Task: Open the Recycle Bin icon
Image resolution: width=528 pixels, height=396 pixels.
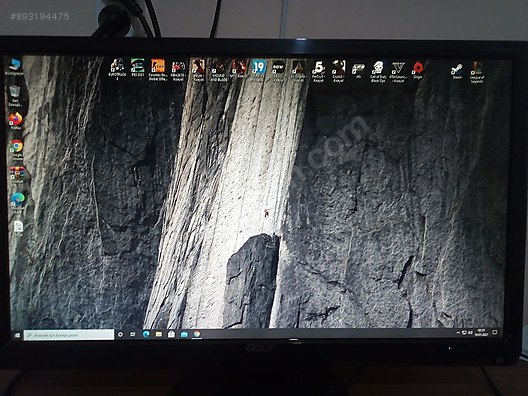Action: tap(14, 96)
